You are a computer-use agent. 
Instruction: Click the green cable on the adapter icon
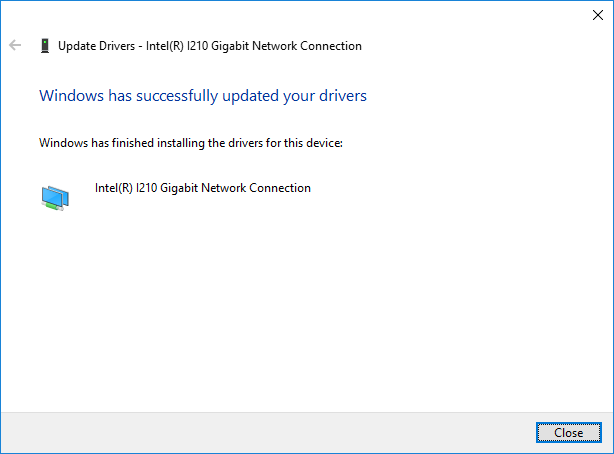pos(58,207)
